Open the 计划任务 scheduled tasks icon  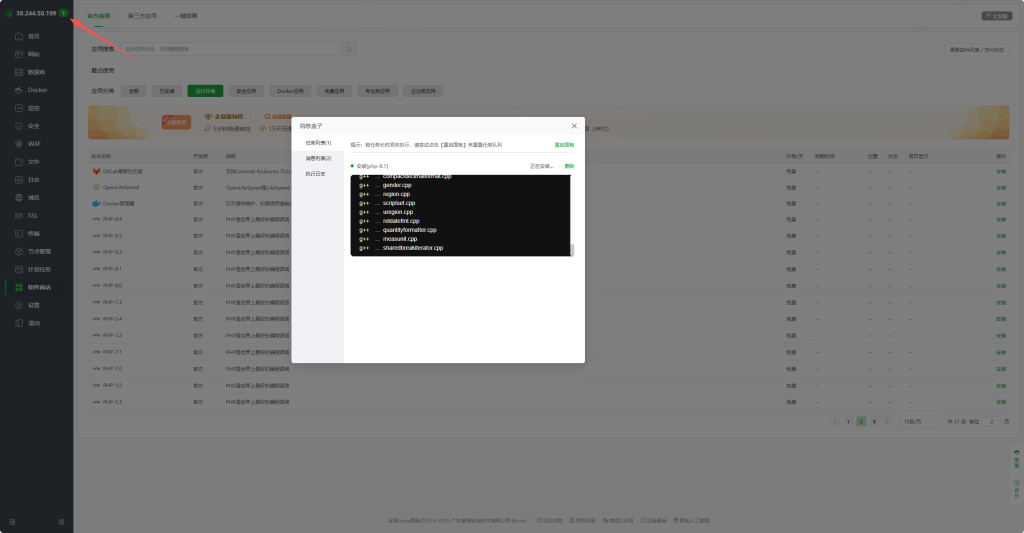pos(19,269)
